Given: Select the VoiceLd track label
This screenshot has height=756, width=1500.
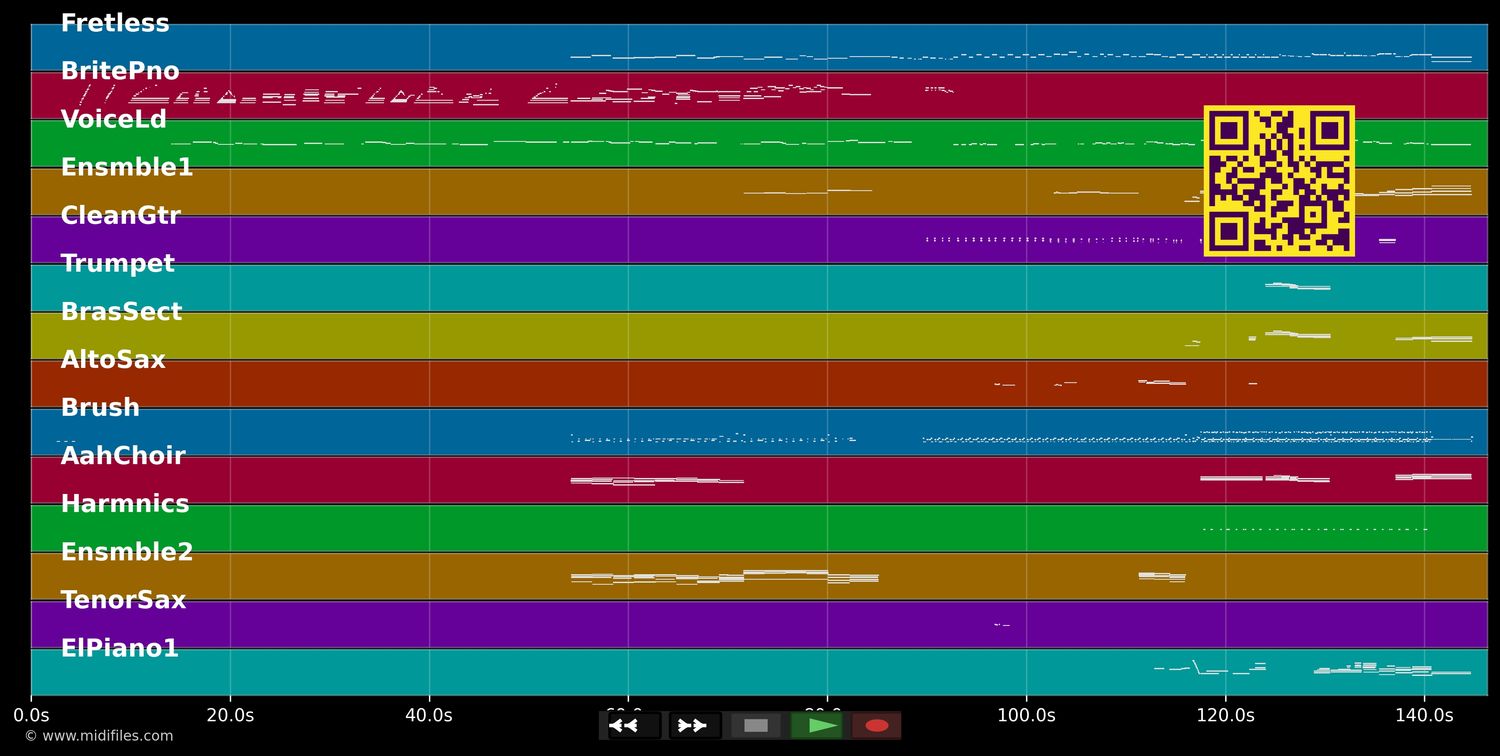Looking at the screenshot, I should (x=114, y=120).
